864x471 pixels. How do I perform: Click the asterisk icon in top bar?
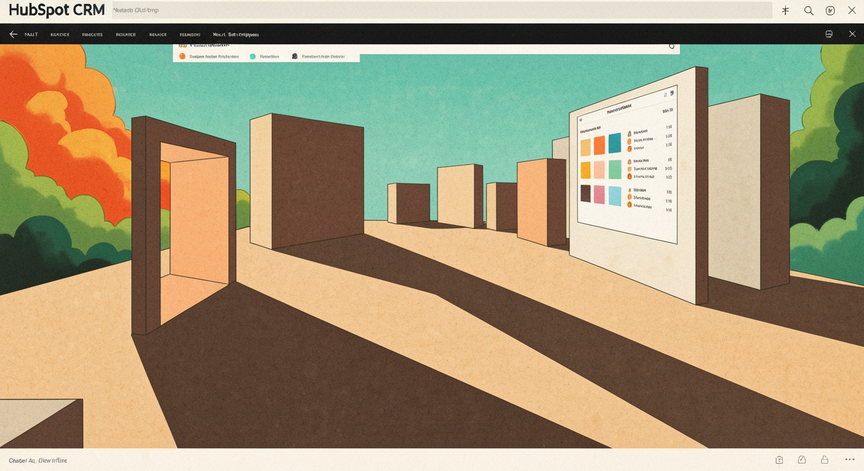coord(786,10)
